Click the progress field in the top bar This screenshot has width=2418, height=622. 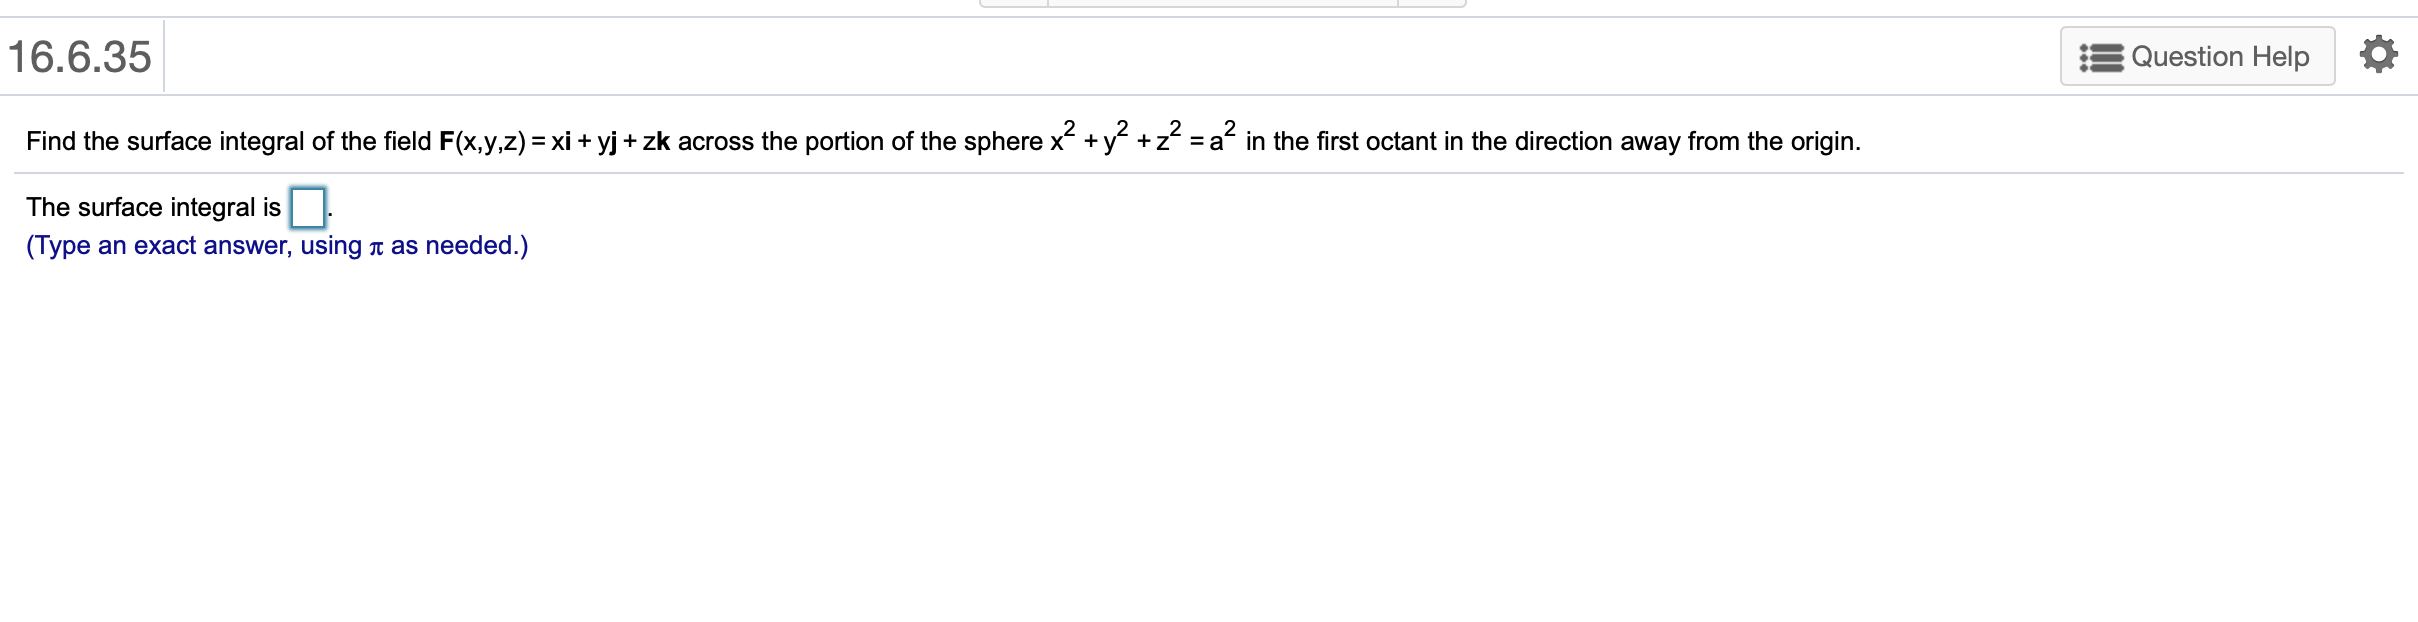tap(1220, 4)
